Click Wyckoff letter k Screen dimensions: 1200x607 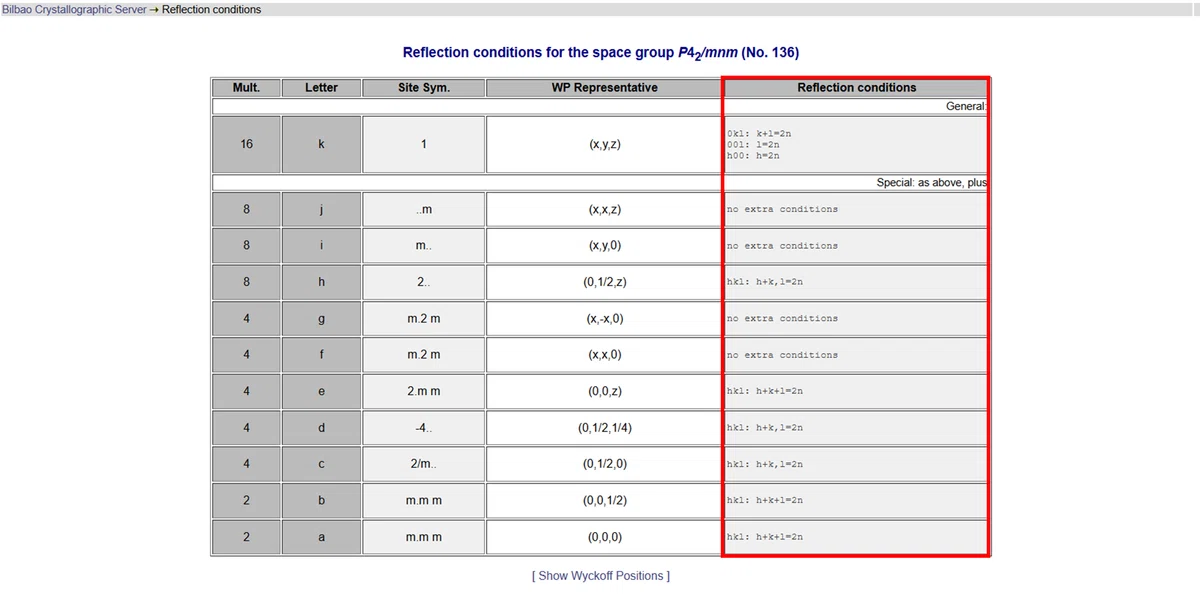[x=321, y=144]
